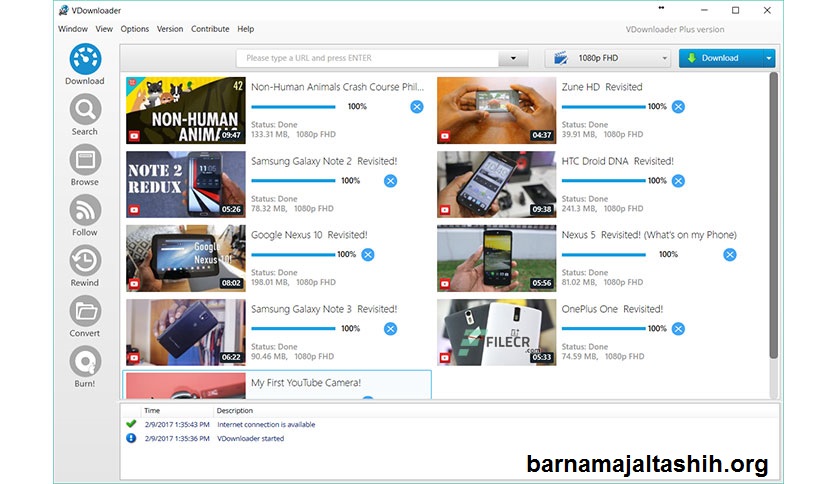Expand the URL history dropdown arrow
The image size is (836, 484).
coord(513,58)
